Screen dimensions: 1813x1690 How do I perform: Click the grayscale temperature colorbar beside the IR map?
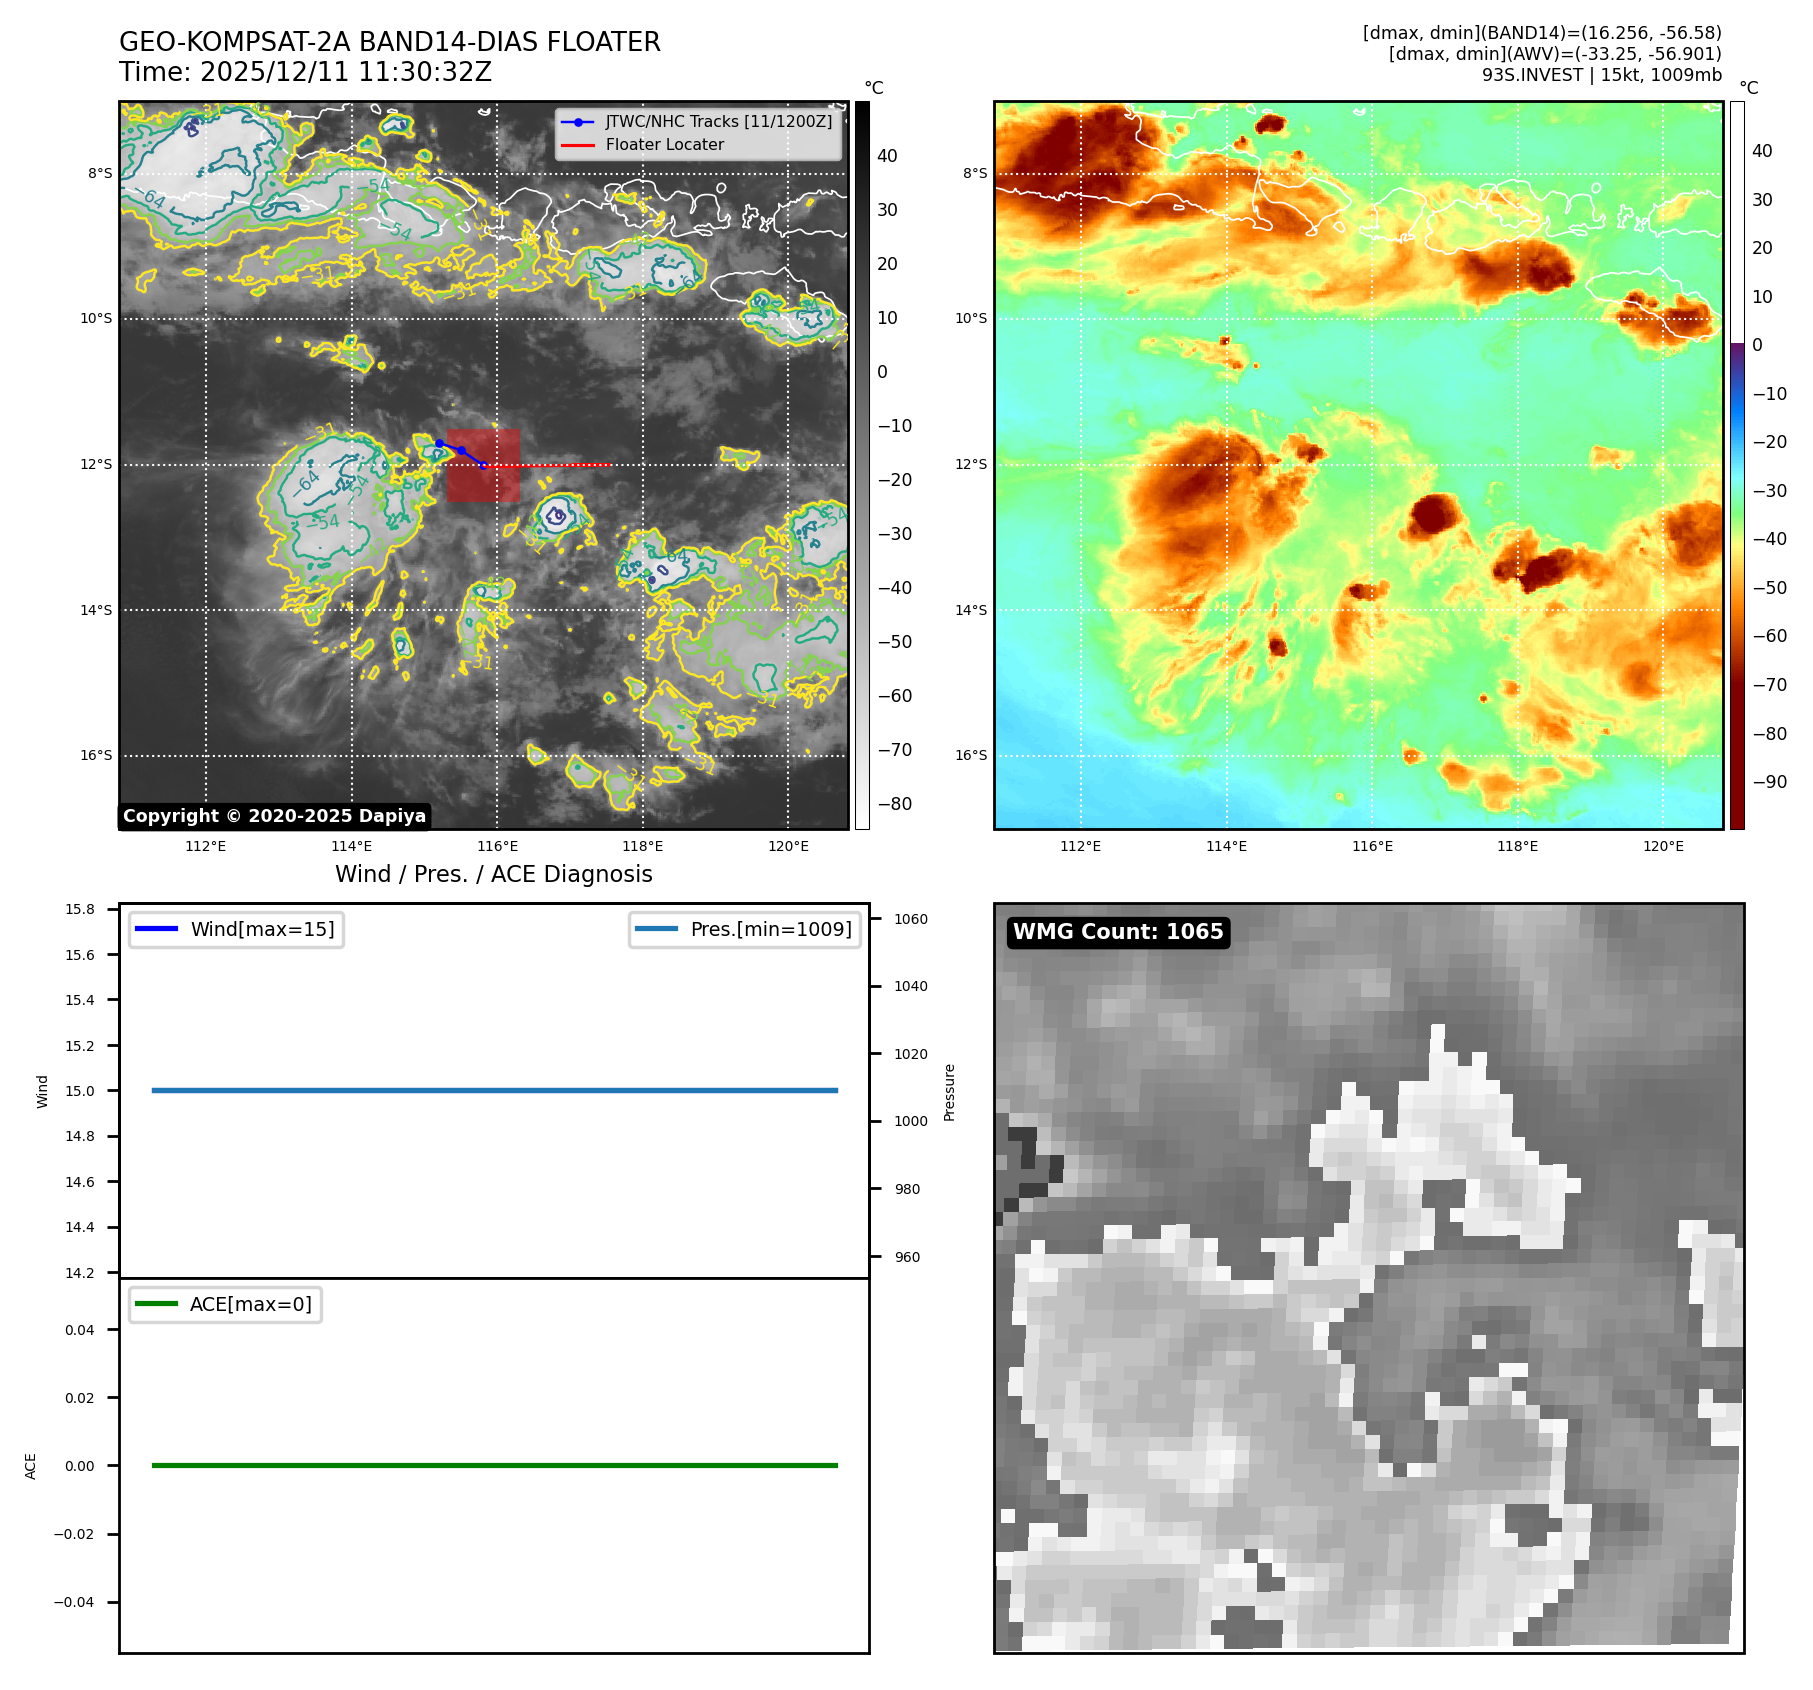click(x=862, y=465)
